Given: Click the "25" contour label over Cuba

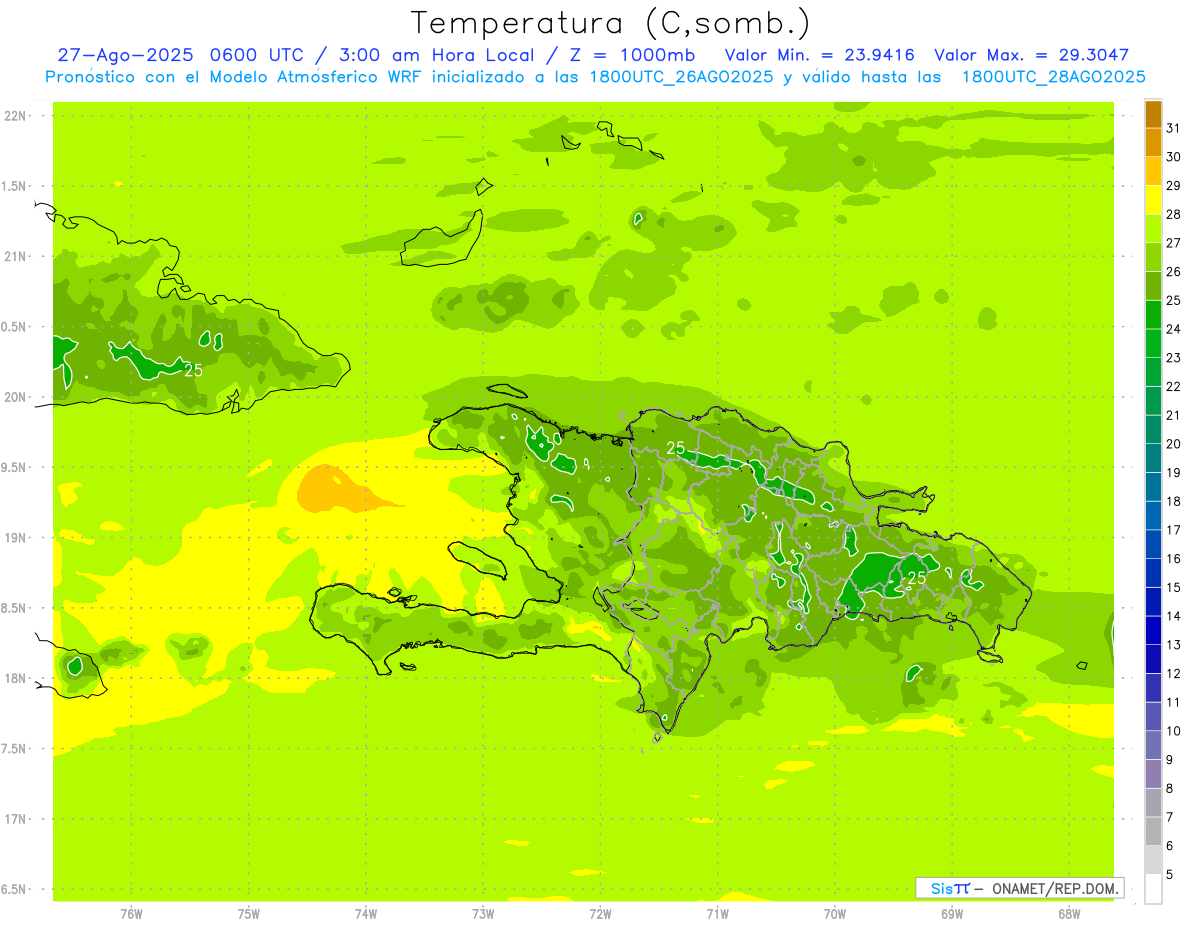Looking at the screenshot, I should (194, 370).
